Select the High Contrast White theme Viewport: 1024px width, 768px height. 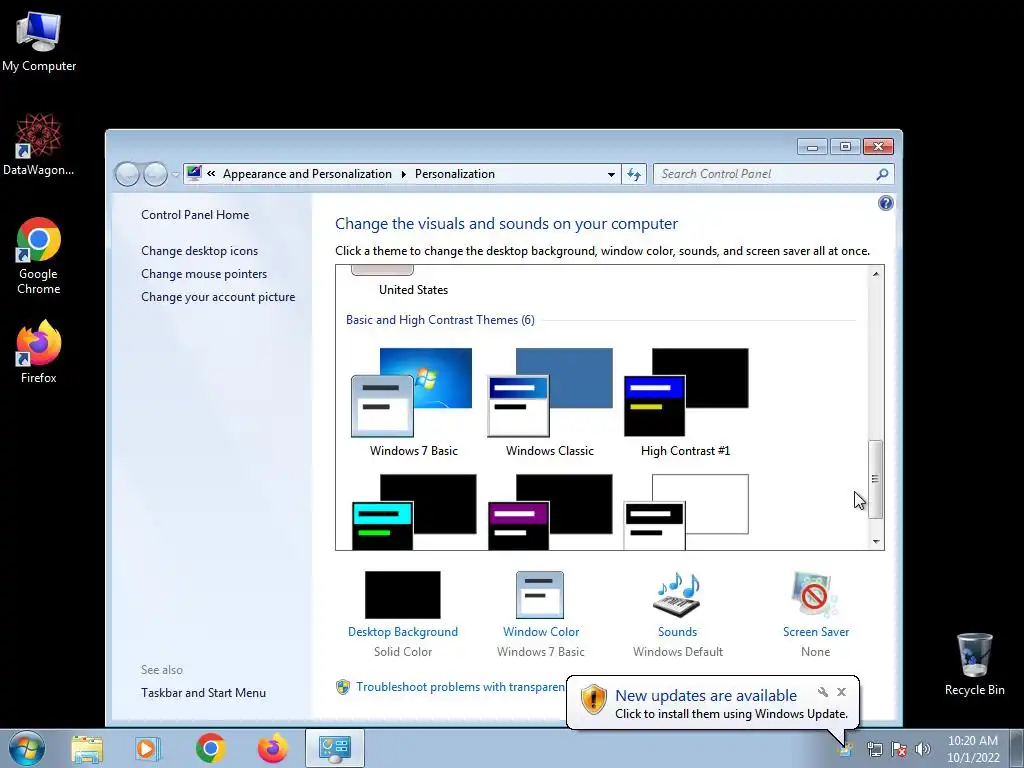(686, 512)
